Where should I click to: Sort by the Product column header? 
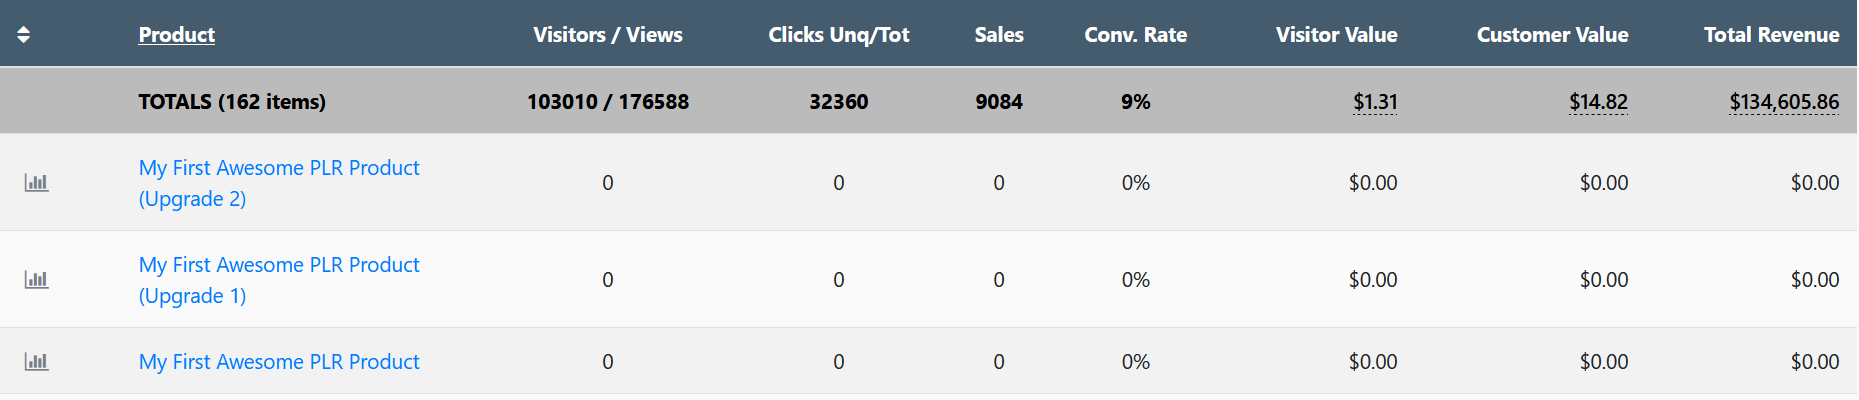click(x=177, y=35)
